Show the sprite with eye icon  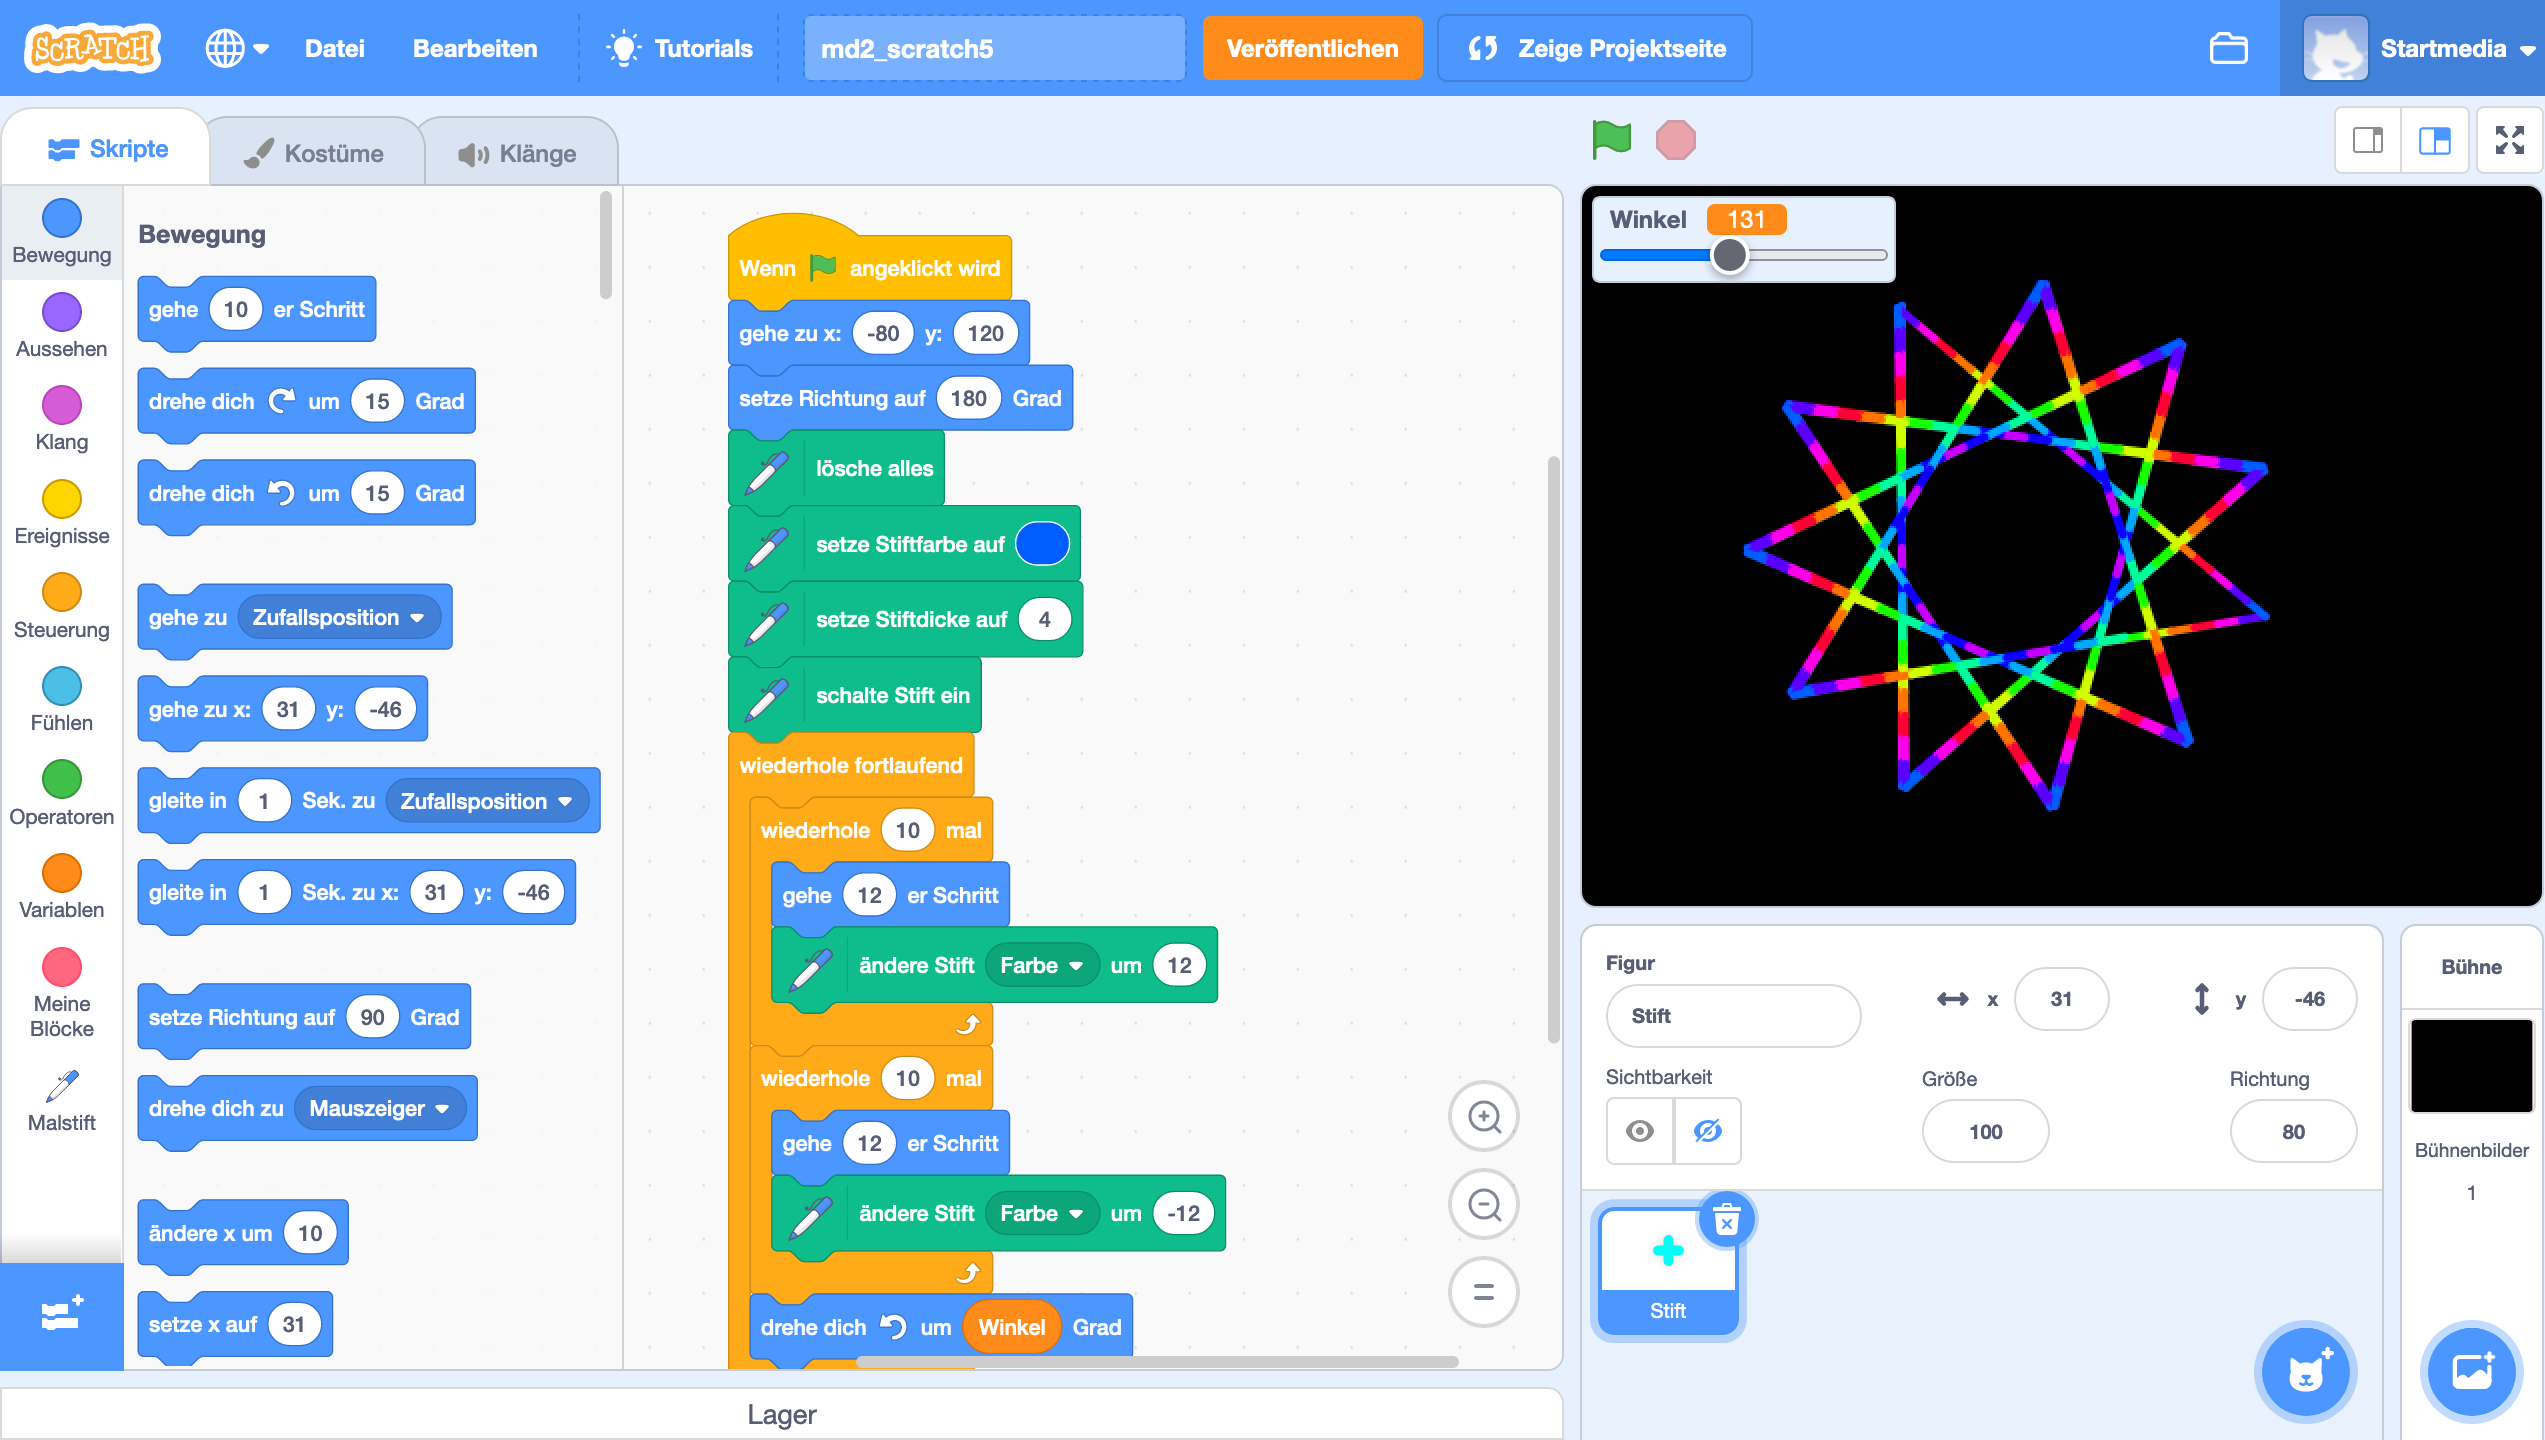[1640, 1131]
